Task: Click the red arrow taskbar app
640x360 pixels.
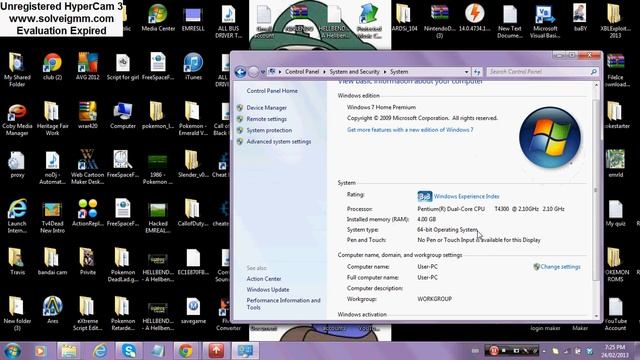Action: tap(216, 351)
